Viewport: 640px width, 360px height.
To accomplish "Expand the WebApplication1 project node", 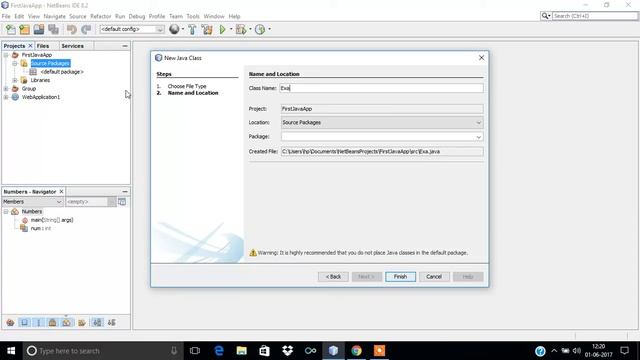I will pos(6,97).
